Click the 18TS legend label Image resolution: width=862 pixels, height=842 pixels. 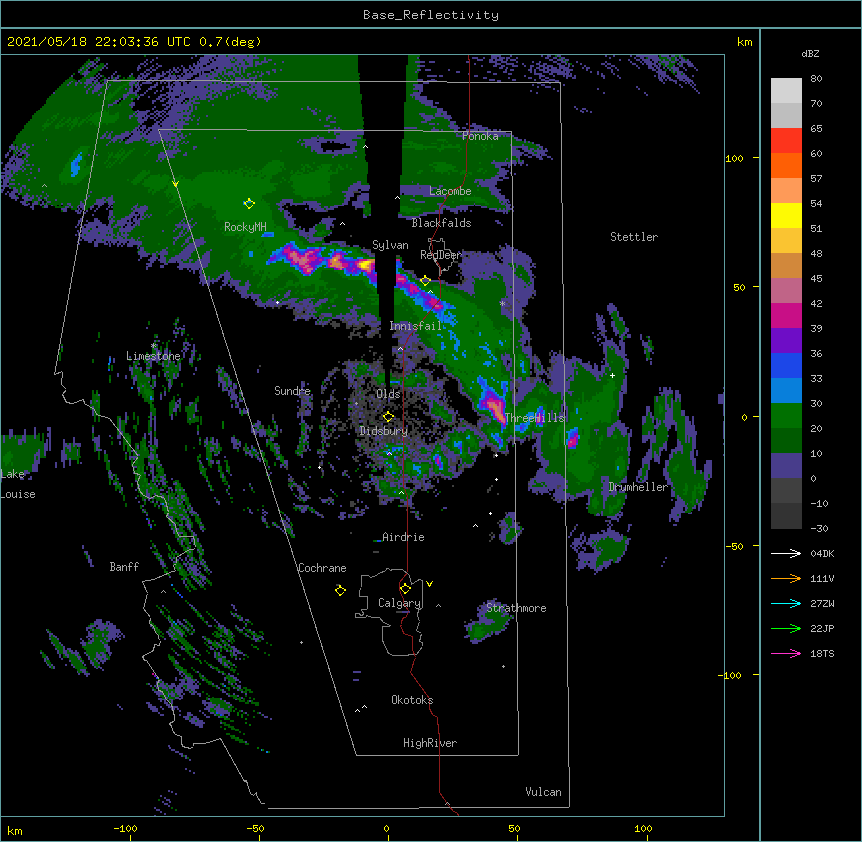point(822,653)
